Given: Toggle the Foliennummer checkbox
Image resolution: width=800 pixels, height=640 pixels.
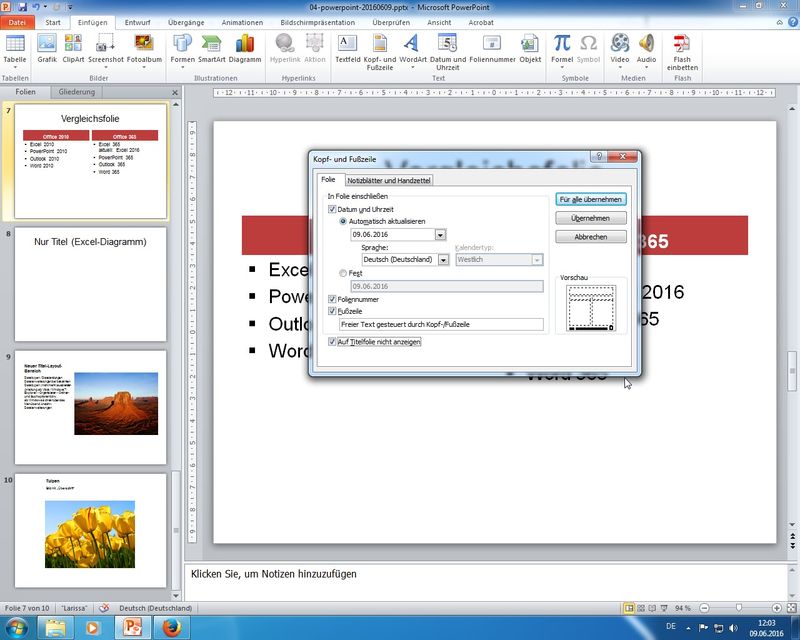Looking at the screenshot, I should coord(333,299).
